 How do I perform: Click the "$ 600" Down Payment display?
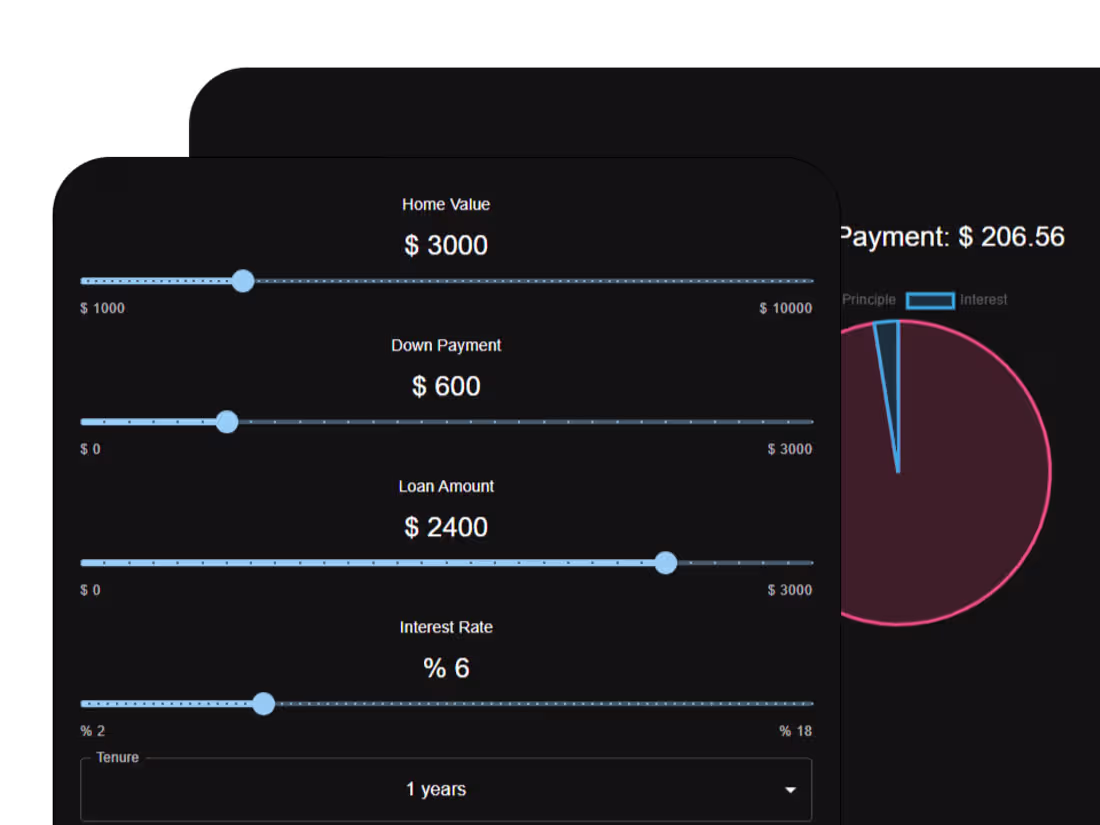click(446, 386)
